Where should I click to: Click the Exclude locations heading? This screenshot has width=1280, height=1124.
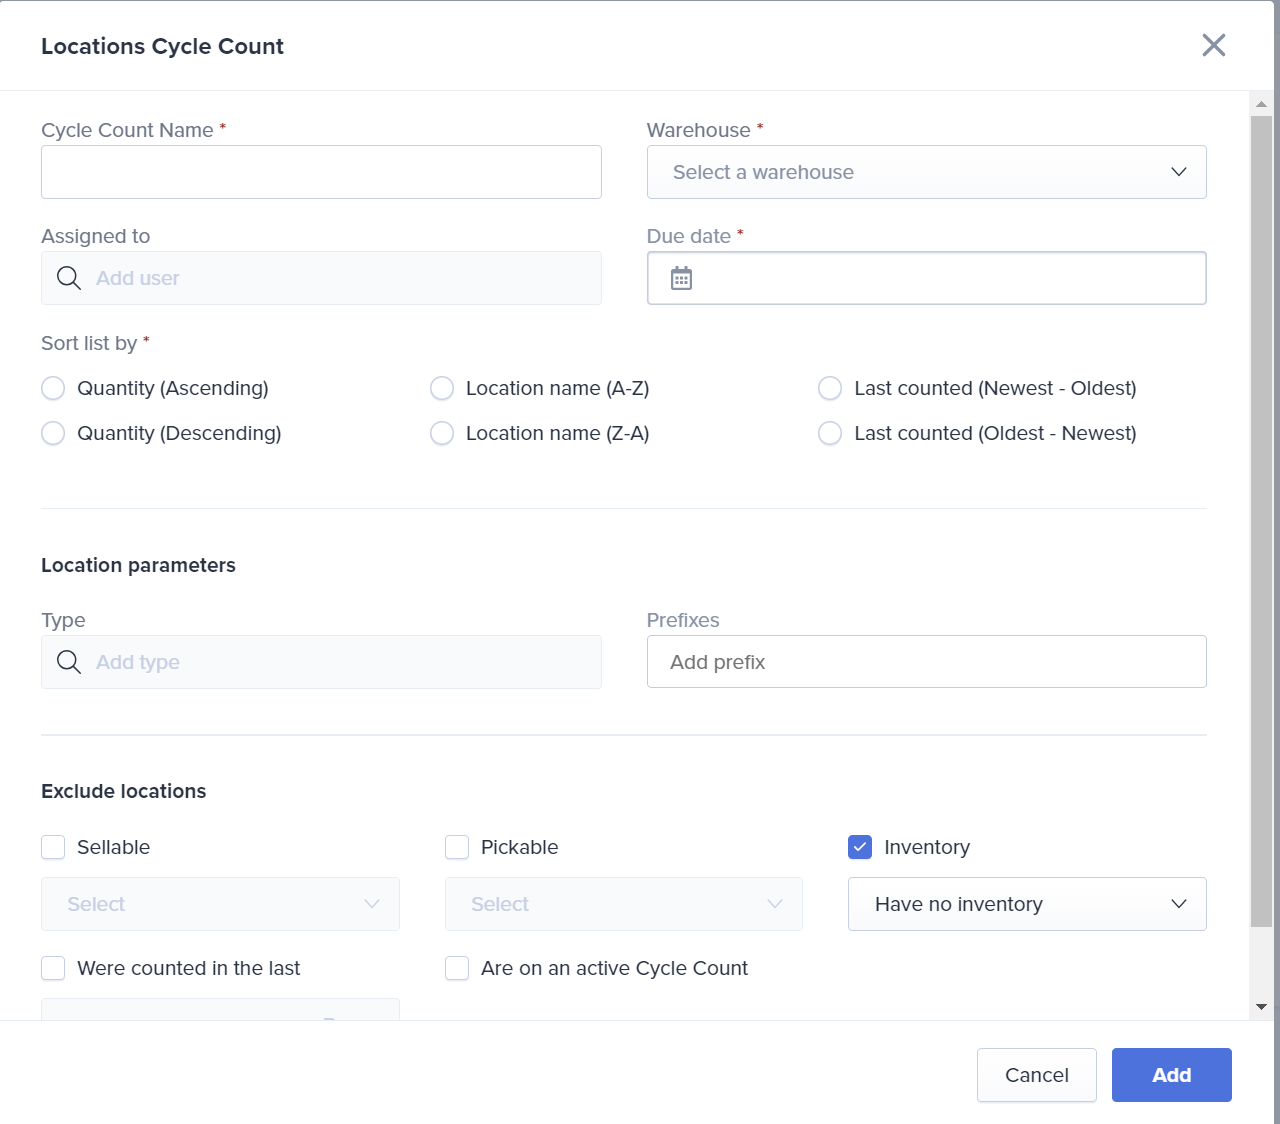coord(123,791)
